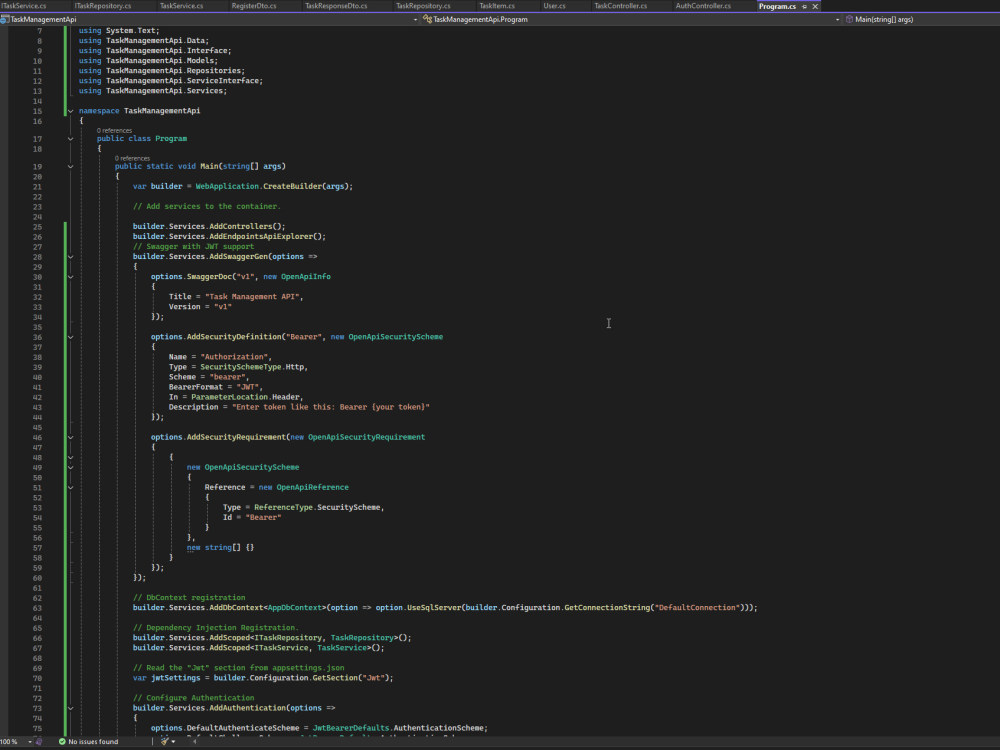Click the "Authorization" string on line 38

[x=234, y=357]
